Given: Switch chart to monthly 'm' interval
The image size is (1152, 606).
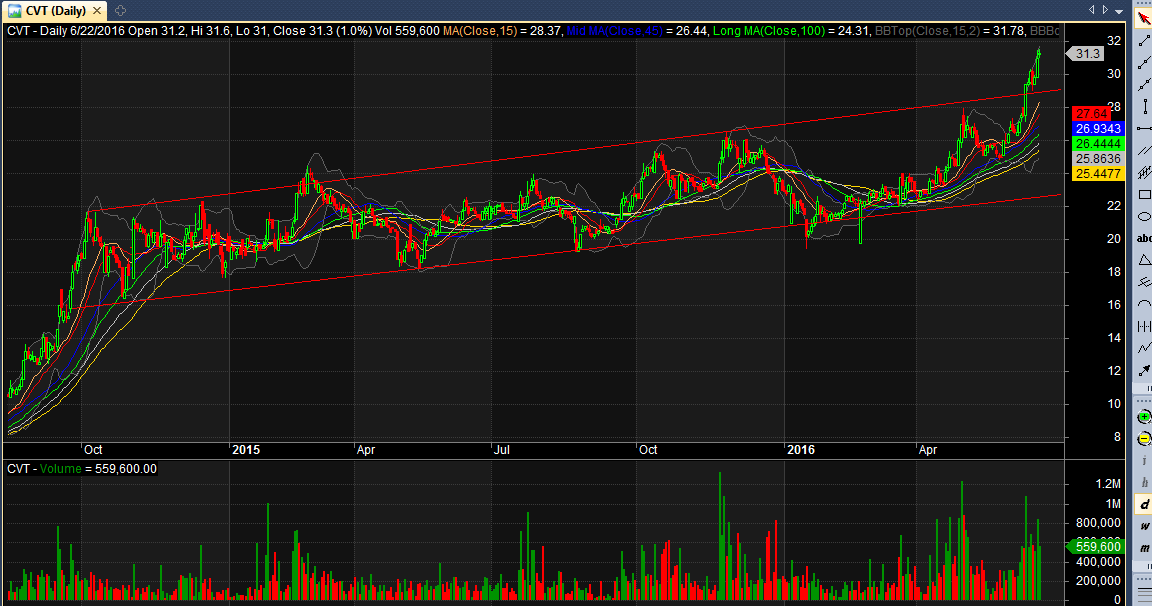Looking at the screenshot, I should coord(1144,549).
